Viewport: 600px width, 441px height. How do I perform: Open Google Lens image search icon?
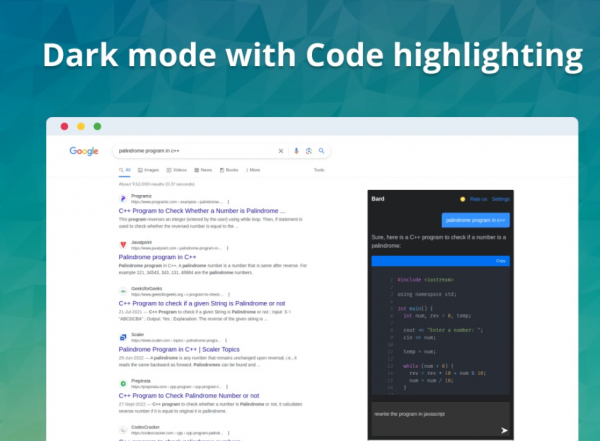click(309, 151)
